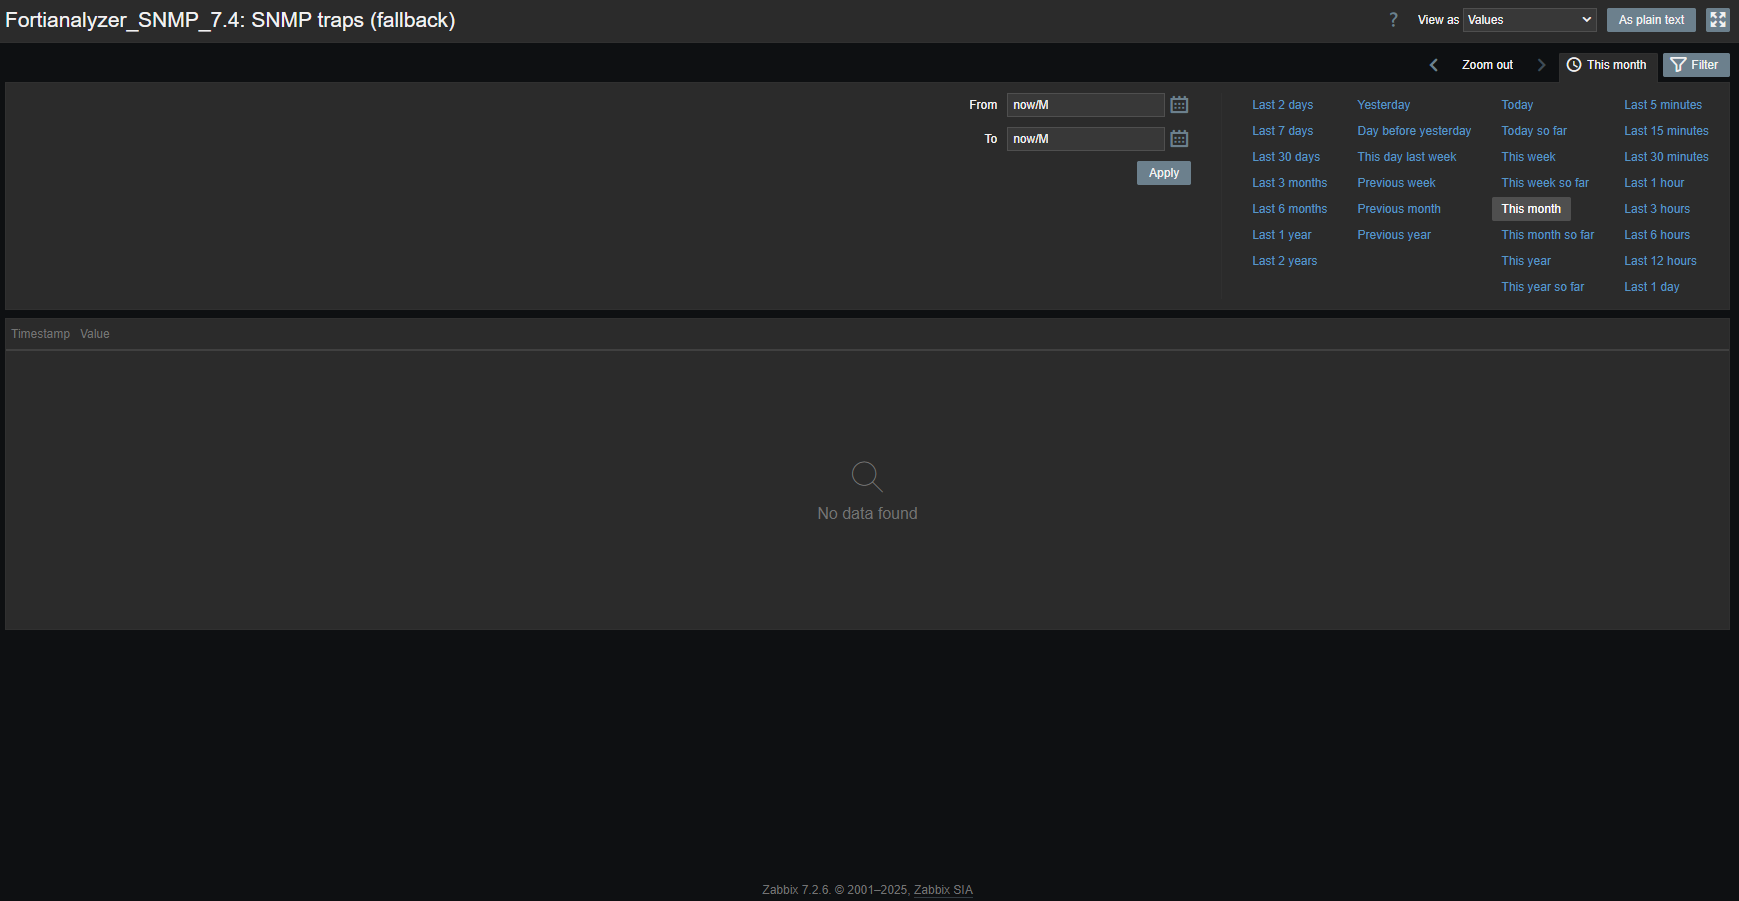
Task: Select This month so far range
Action: [1547, 235]
